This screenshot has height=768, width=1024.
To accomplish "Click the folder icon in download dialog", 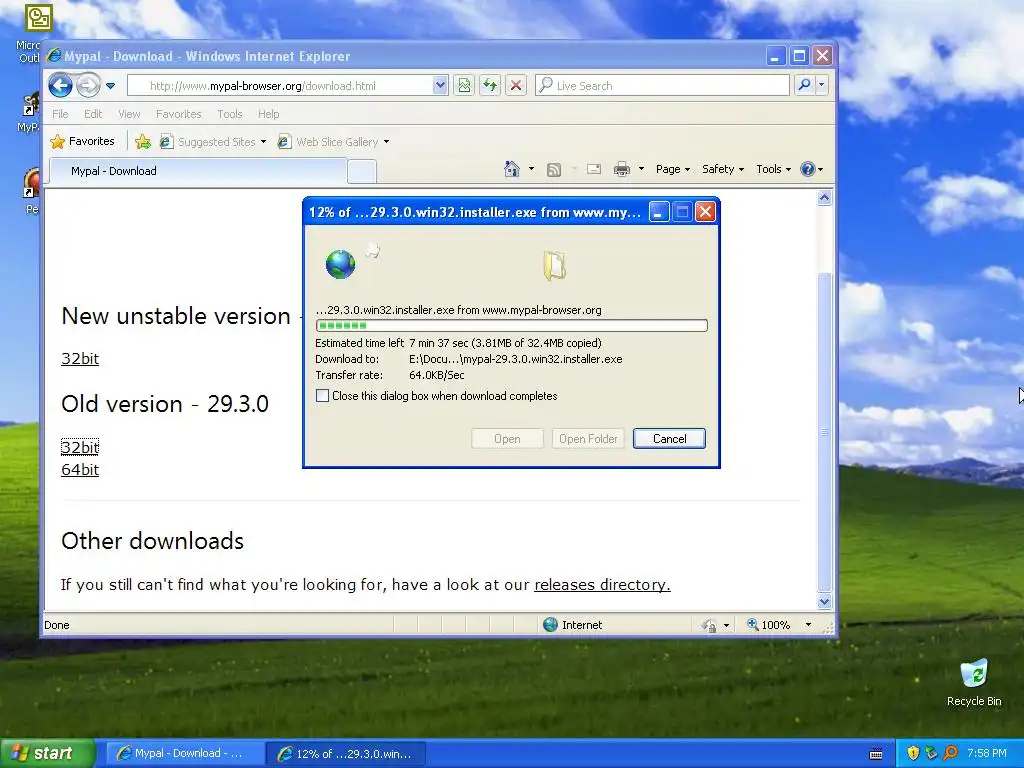I will click(554, 266).
